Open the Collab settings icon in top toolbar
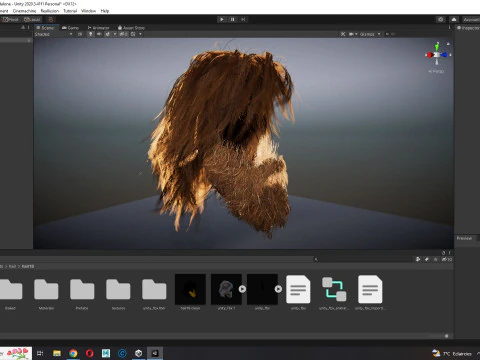 441,19
